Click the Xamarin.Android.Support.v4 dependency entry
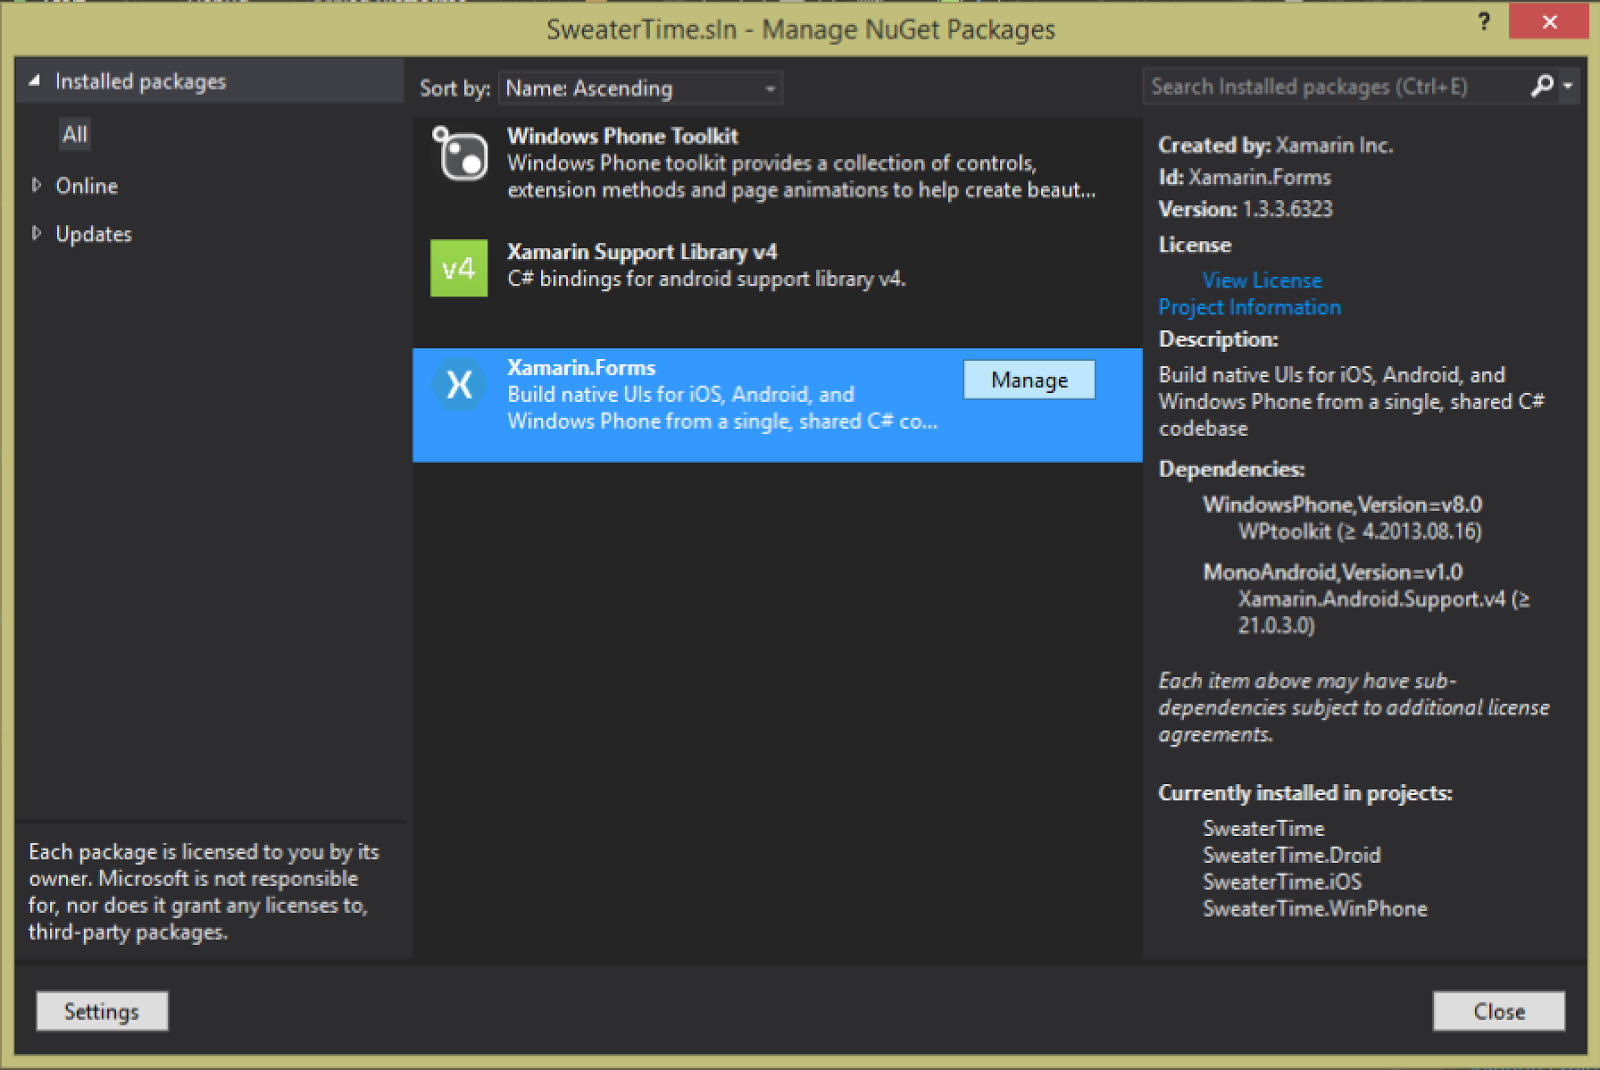The image size is (1600, 1070). tap(1384, 612)
